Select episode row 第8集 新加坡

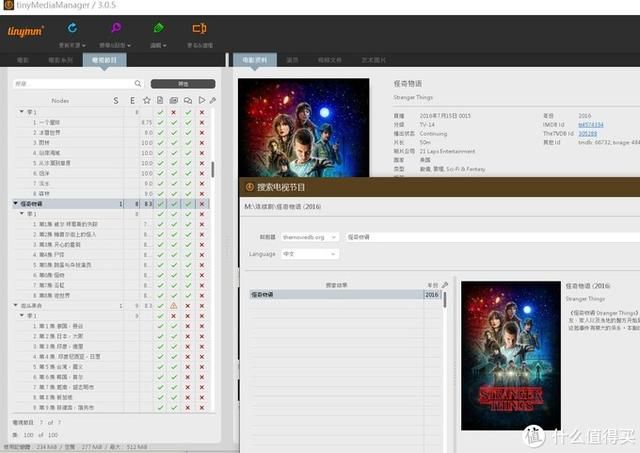coord(111,397)
